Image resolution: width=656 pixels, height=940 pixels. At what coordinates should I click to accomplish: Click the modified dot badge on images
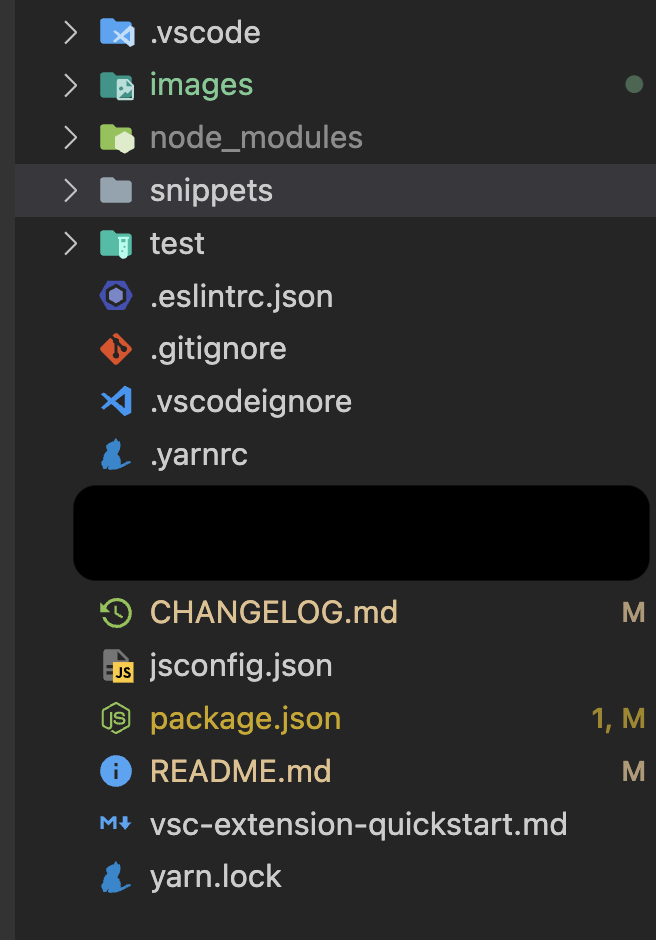pos(633,86)
